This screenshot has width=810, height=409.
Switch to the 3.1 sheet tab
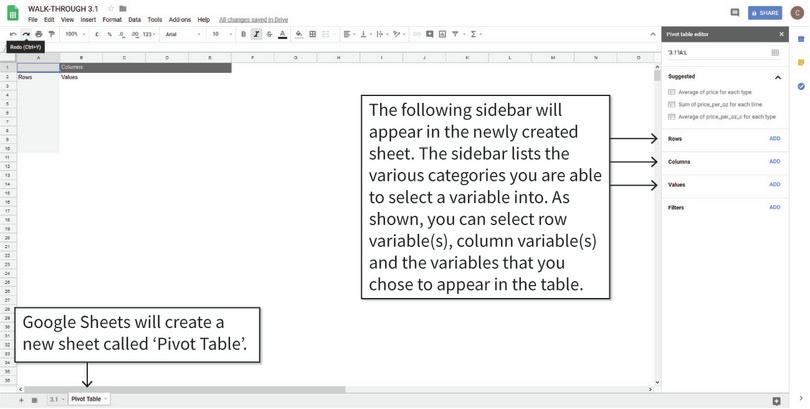(x=56, y=399)
